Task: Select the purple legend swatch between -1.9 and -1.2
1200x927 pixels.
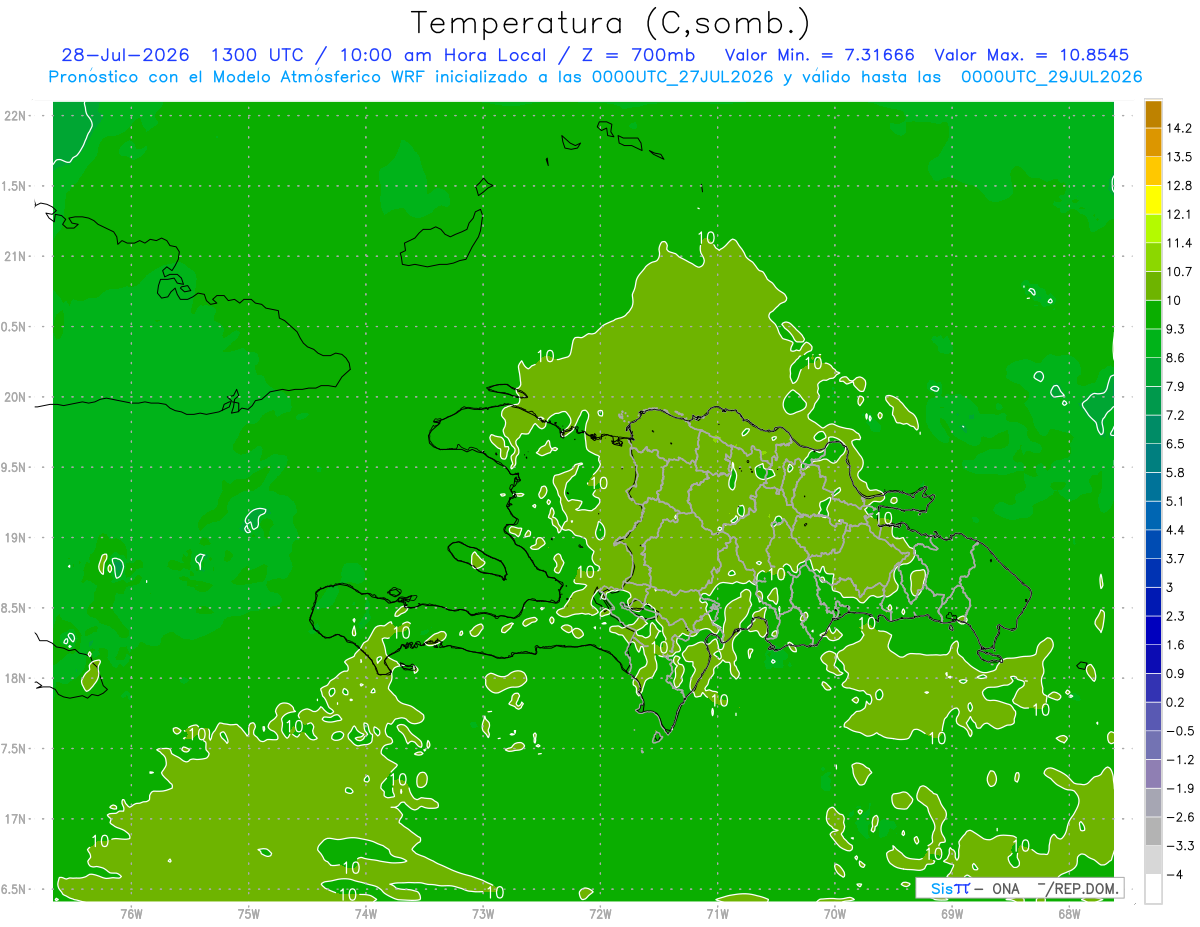Action: point(1153,774)
